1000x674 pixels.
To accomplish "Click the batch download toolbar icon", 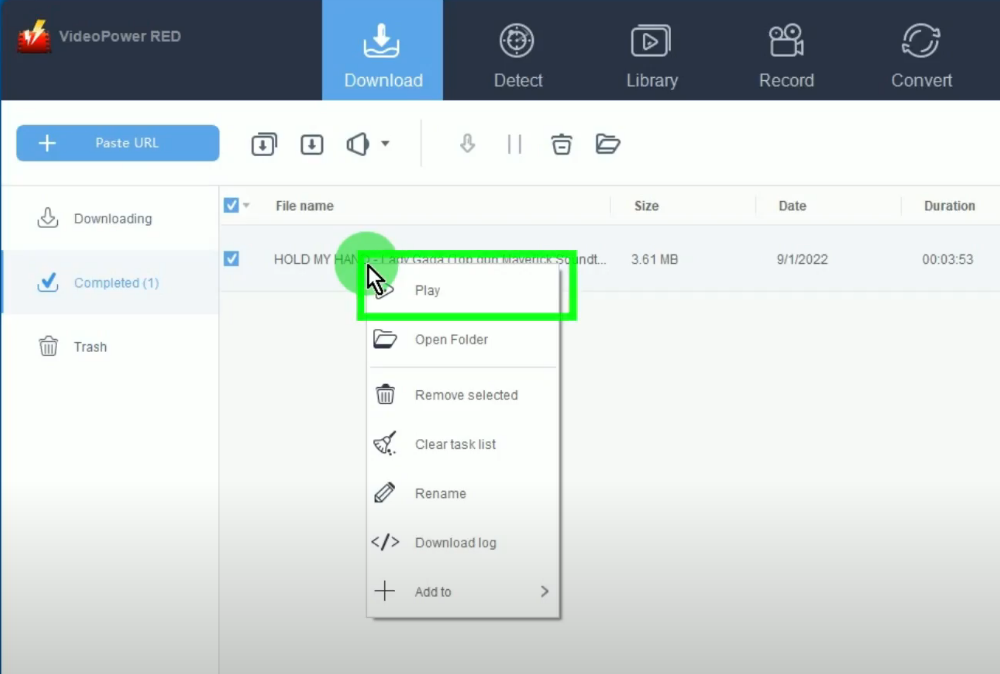I will click(263, 144).
